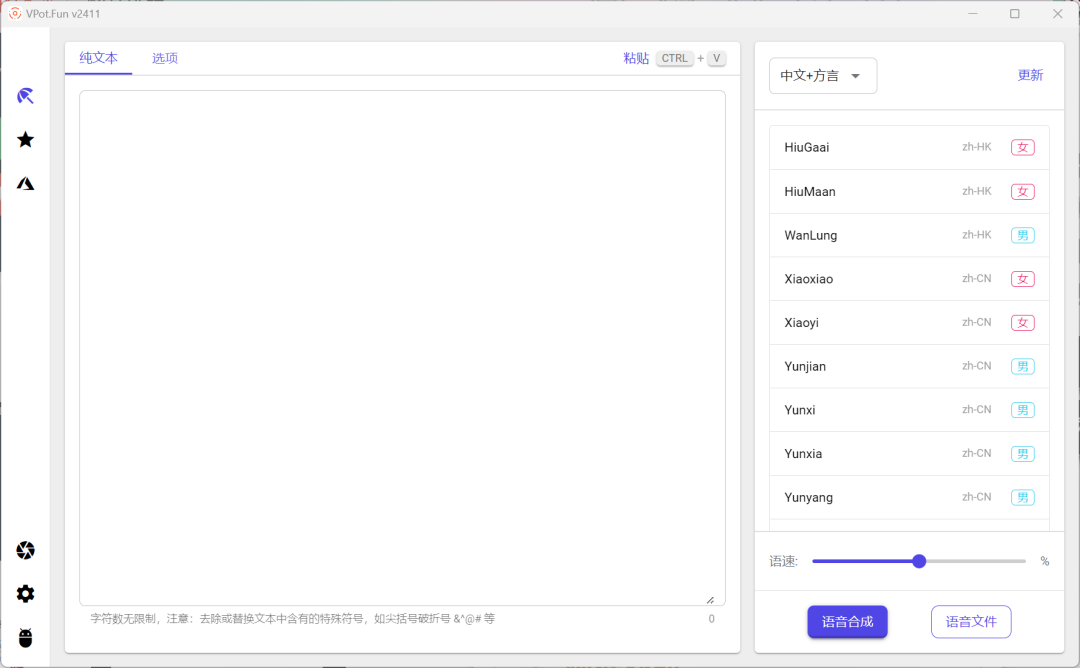Click the 男 tag on Yunxi row
This screenshot has height=668, width=1080.
[x=1023, y=410]
